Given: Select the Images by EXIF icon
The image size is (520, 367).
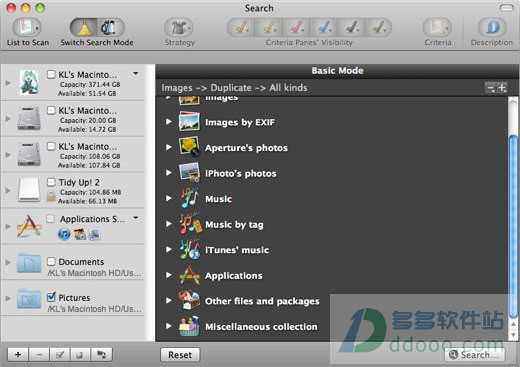Looking at the screenshot, I should tap(189, 121).
